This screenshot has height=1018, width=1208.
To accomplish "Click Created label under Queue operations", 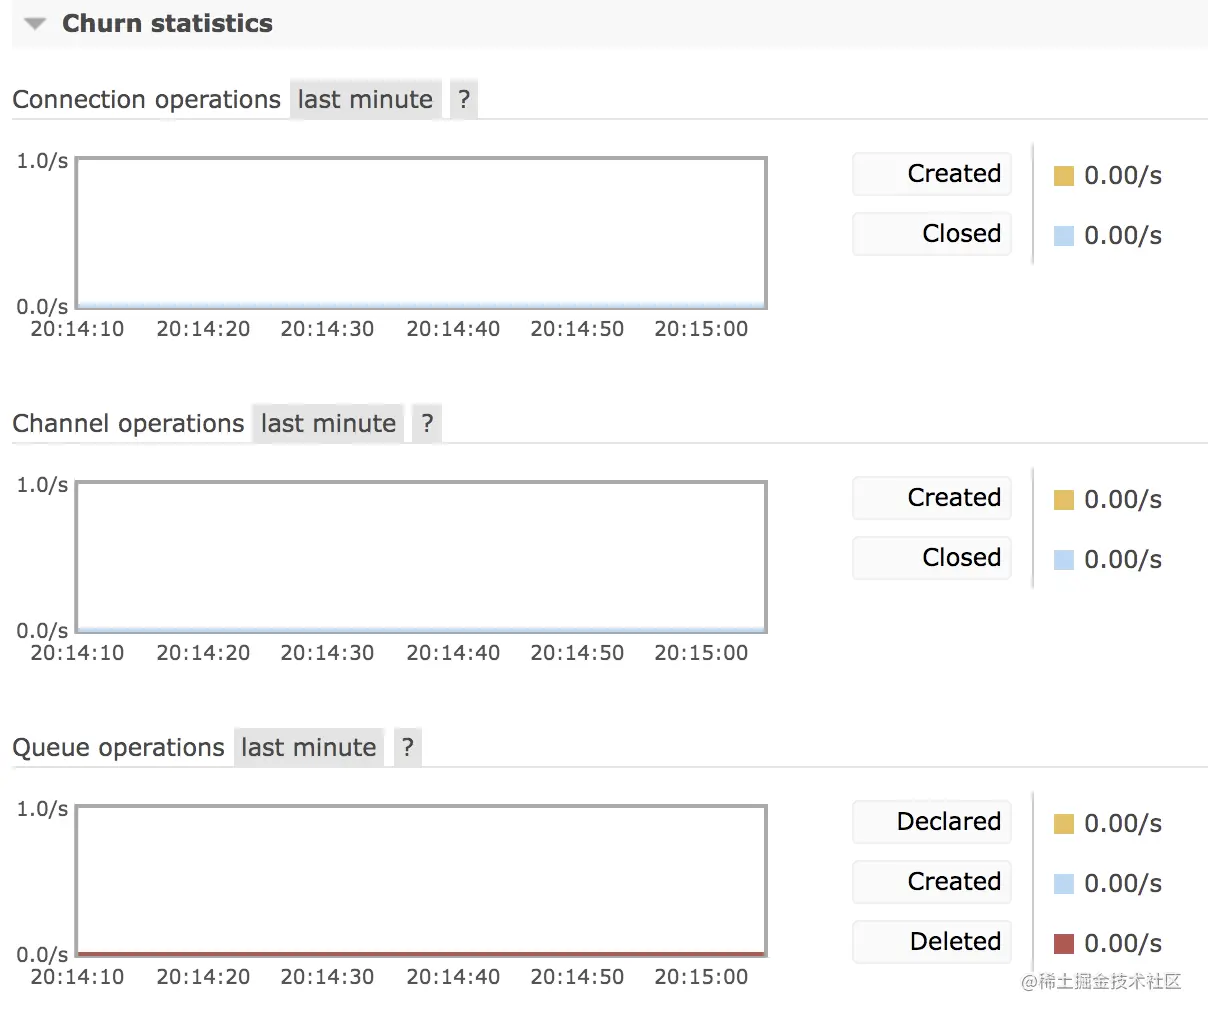I will [x=932, y=882].
